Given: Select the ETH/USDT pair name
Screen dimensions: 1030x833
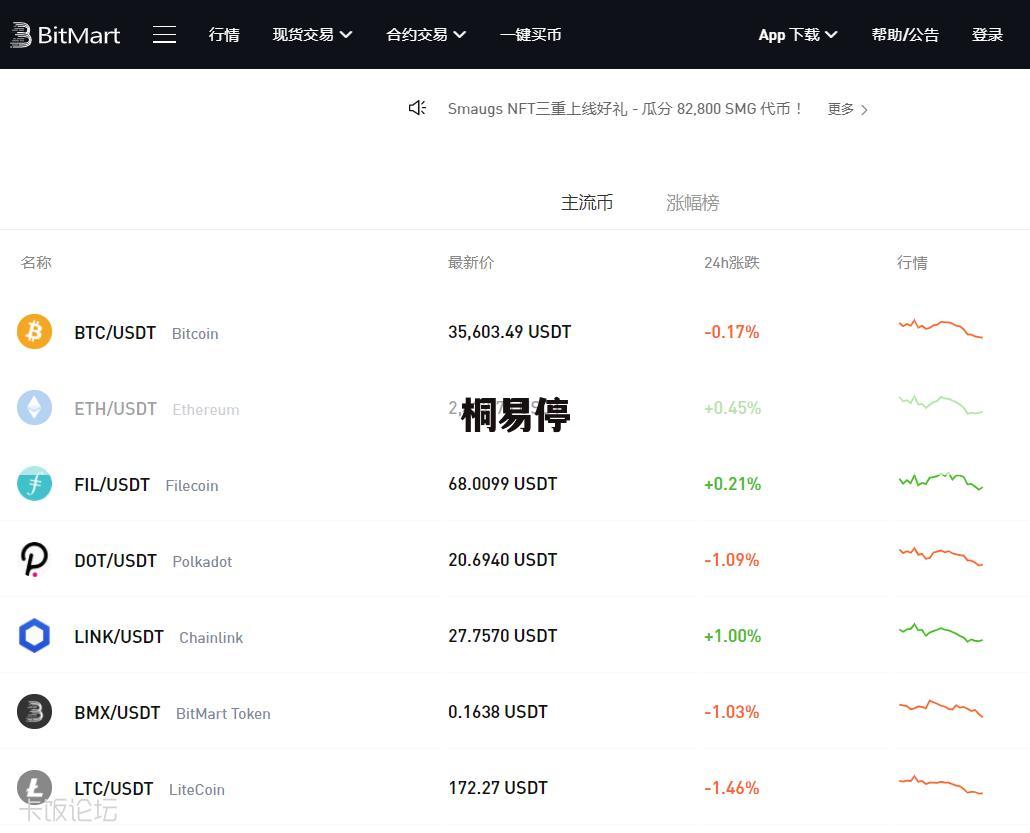Looking at the screenshot, I should (115, 409).
